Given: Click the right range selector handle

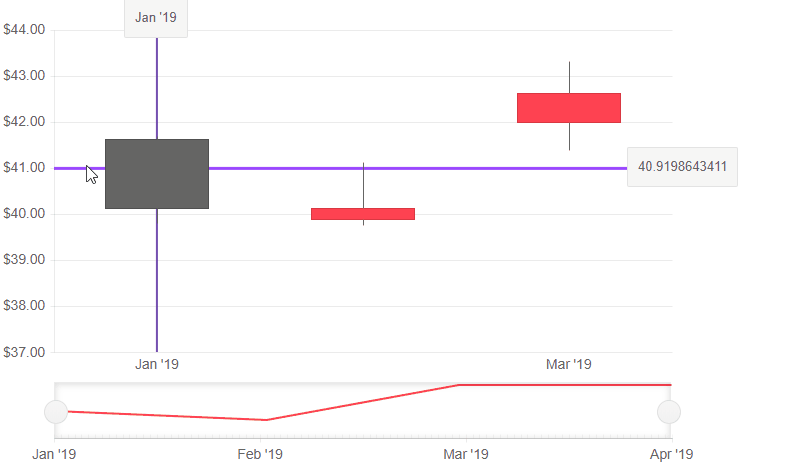Looking at the screenshot, I should pyautogui.click(x=668, y=412).
